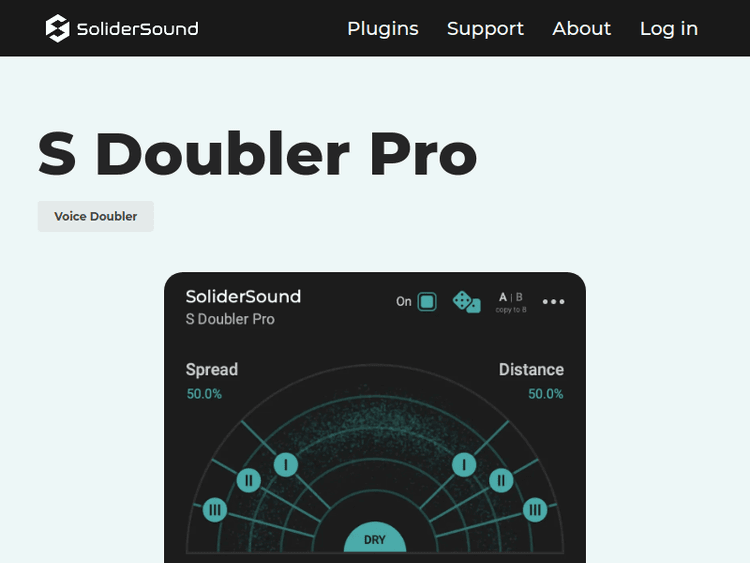The width and height of the screenshot is (750, 563).
Task: Click the Distance 50.0% value
Action: click(x=546, y=394)
